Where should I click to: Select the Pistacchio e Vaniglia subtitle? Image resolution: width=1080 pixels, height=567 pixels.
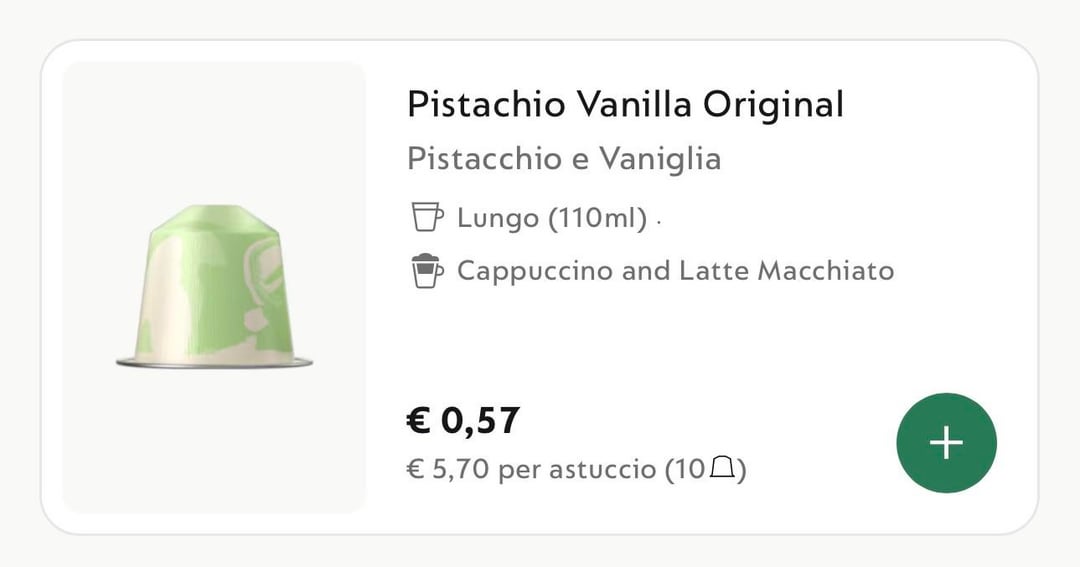coord(564,159)
